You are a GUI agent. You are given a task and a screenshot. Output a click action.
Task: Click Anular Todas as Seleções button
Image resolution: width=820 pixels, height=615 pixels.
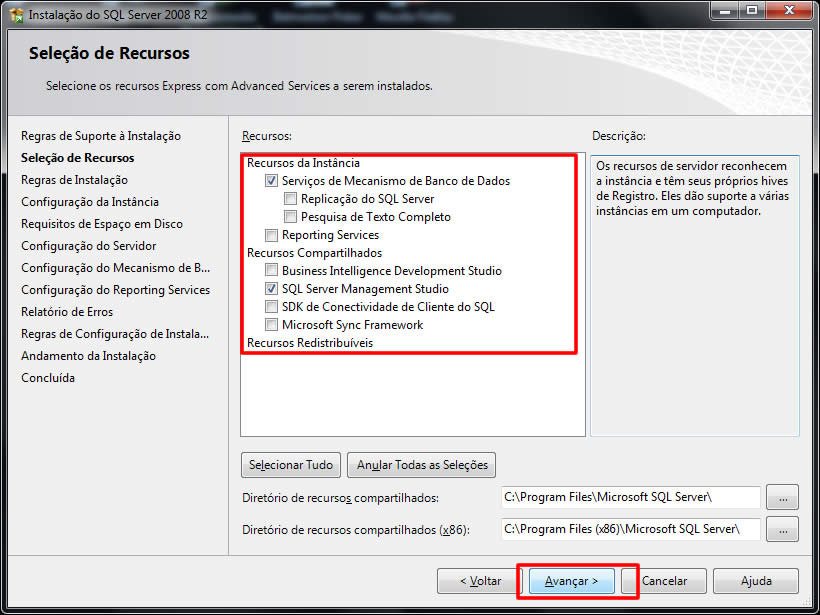[x=422, y=465]
